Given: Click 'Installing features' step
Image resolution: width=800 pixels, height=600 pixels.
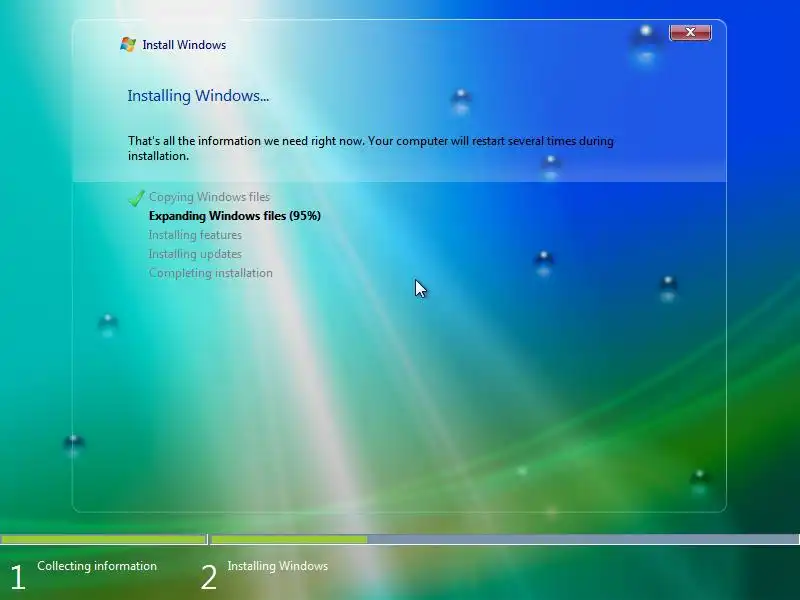Looking at the screenshot, I should click(195, 235).
